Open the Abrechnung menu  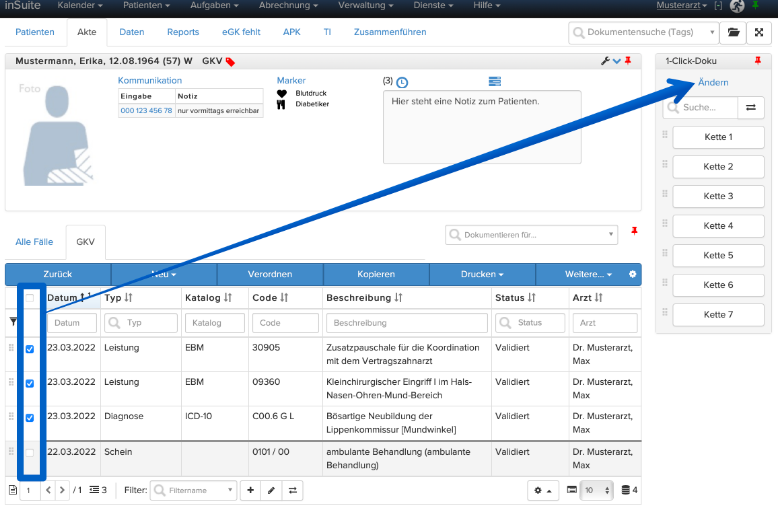click(288, 5)
